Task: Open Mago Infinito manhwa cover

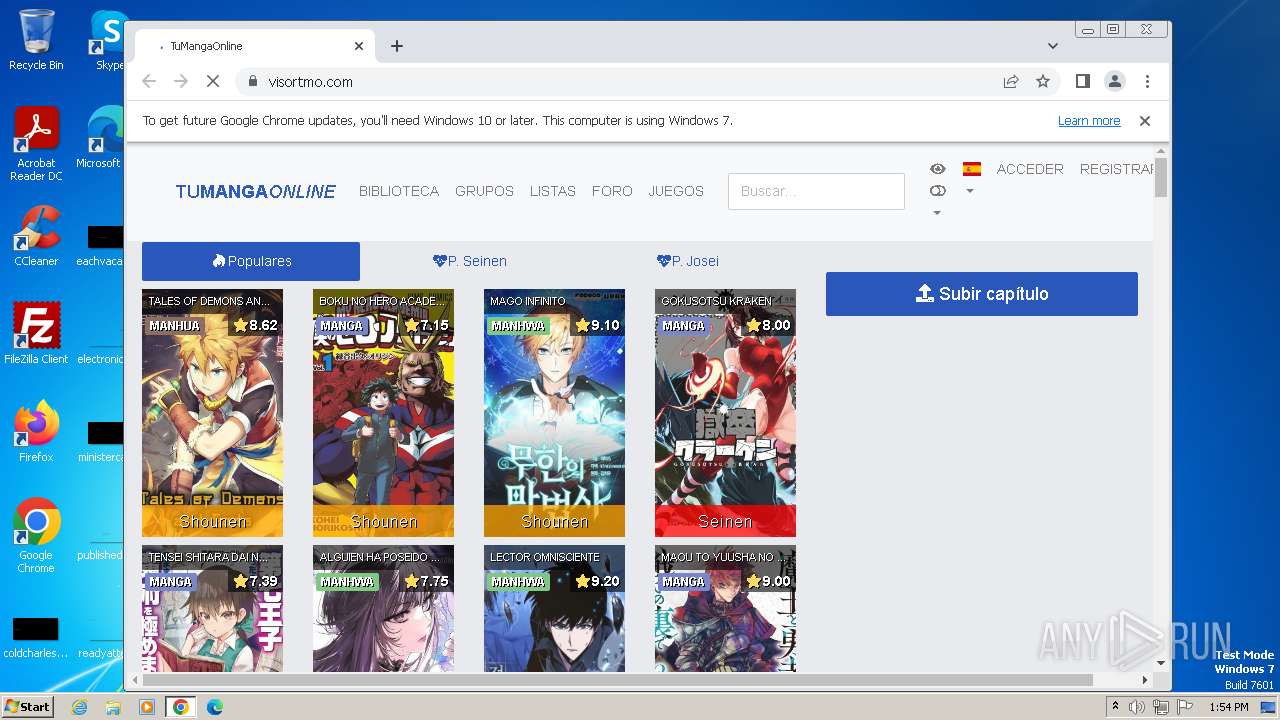Action: (554, 413)
